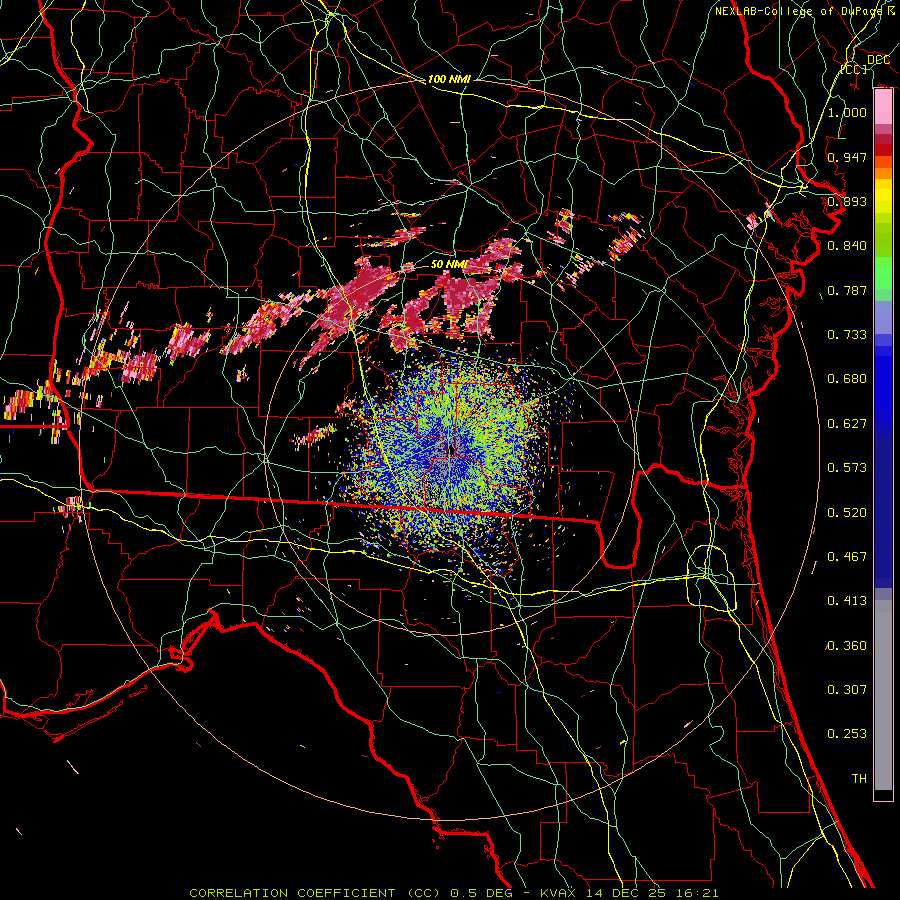This screenshot has height=900, width=900.
Task: Select the 0.307 scale value
Action: click(847, 690)
